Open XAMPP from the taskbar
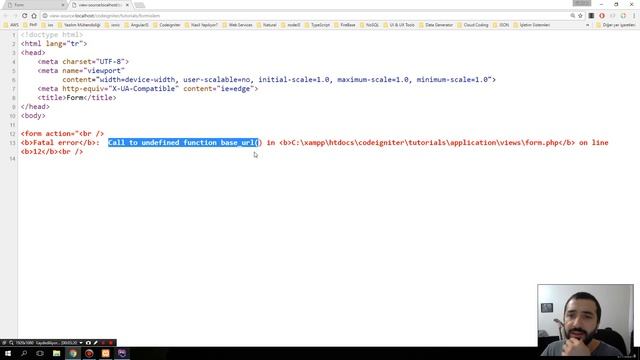Screen dimensions: 640x360 (105, 353)
